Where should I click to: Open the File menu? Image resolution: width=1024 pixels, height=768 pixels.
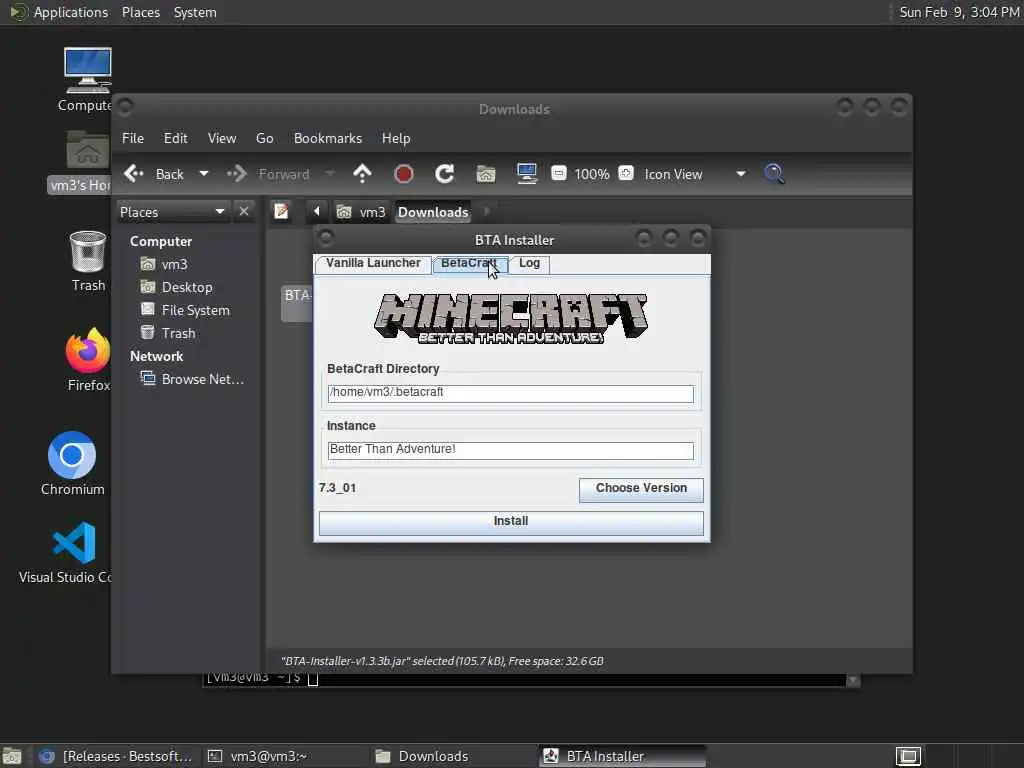[x=133, y=138]
